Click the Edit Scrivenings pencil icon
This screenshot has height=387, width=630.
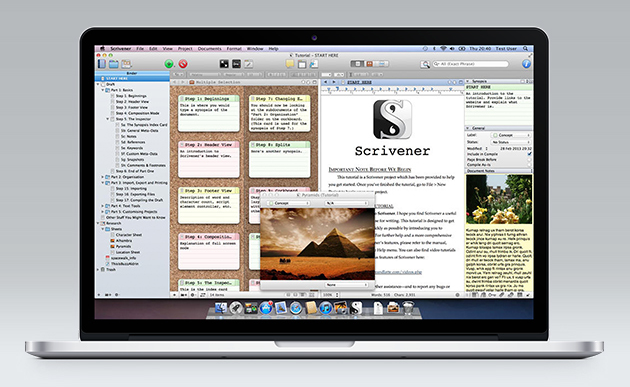(249, 63)
